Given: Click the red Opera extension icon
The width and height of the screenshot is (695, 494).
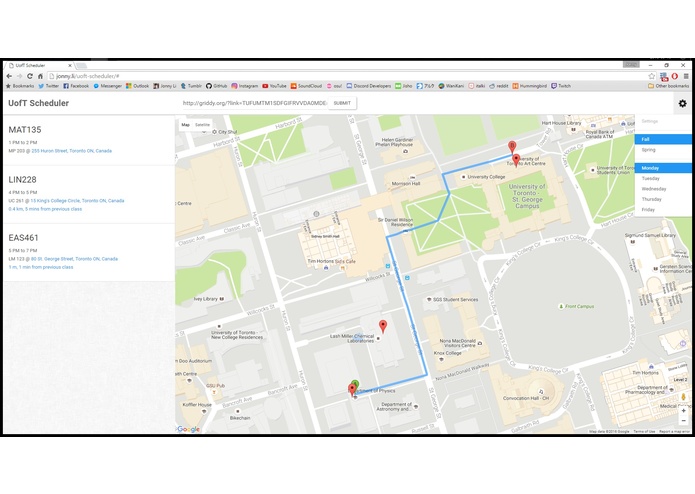Looking at the screenshot, I should (675, 76).
